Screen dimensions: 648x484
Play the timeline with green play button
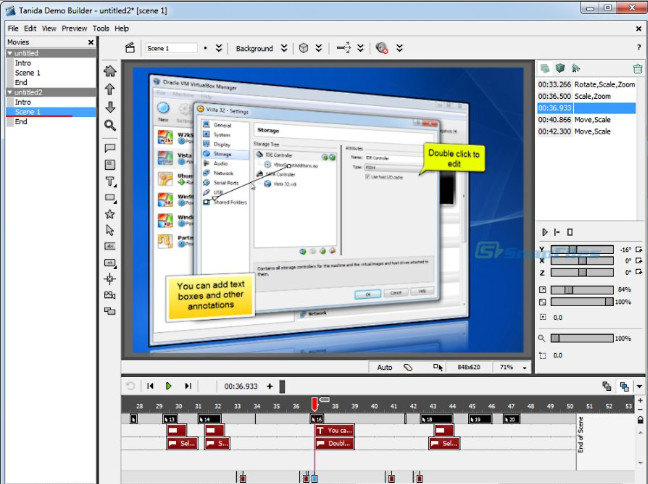point(169,386)
